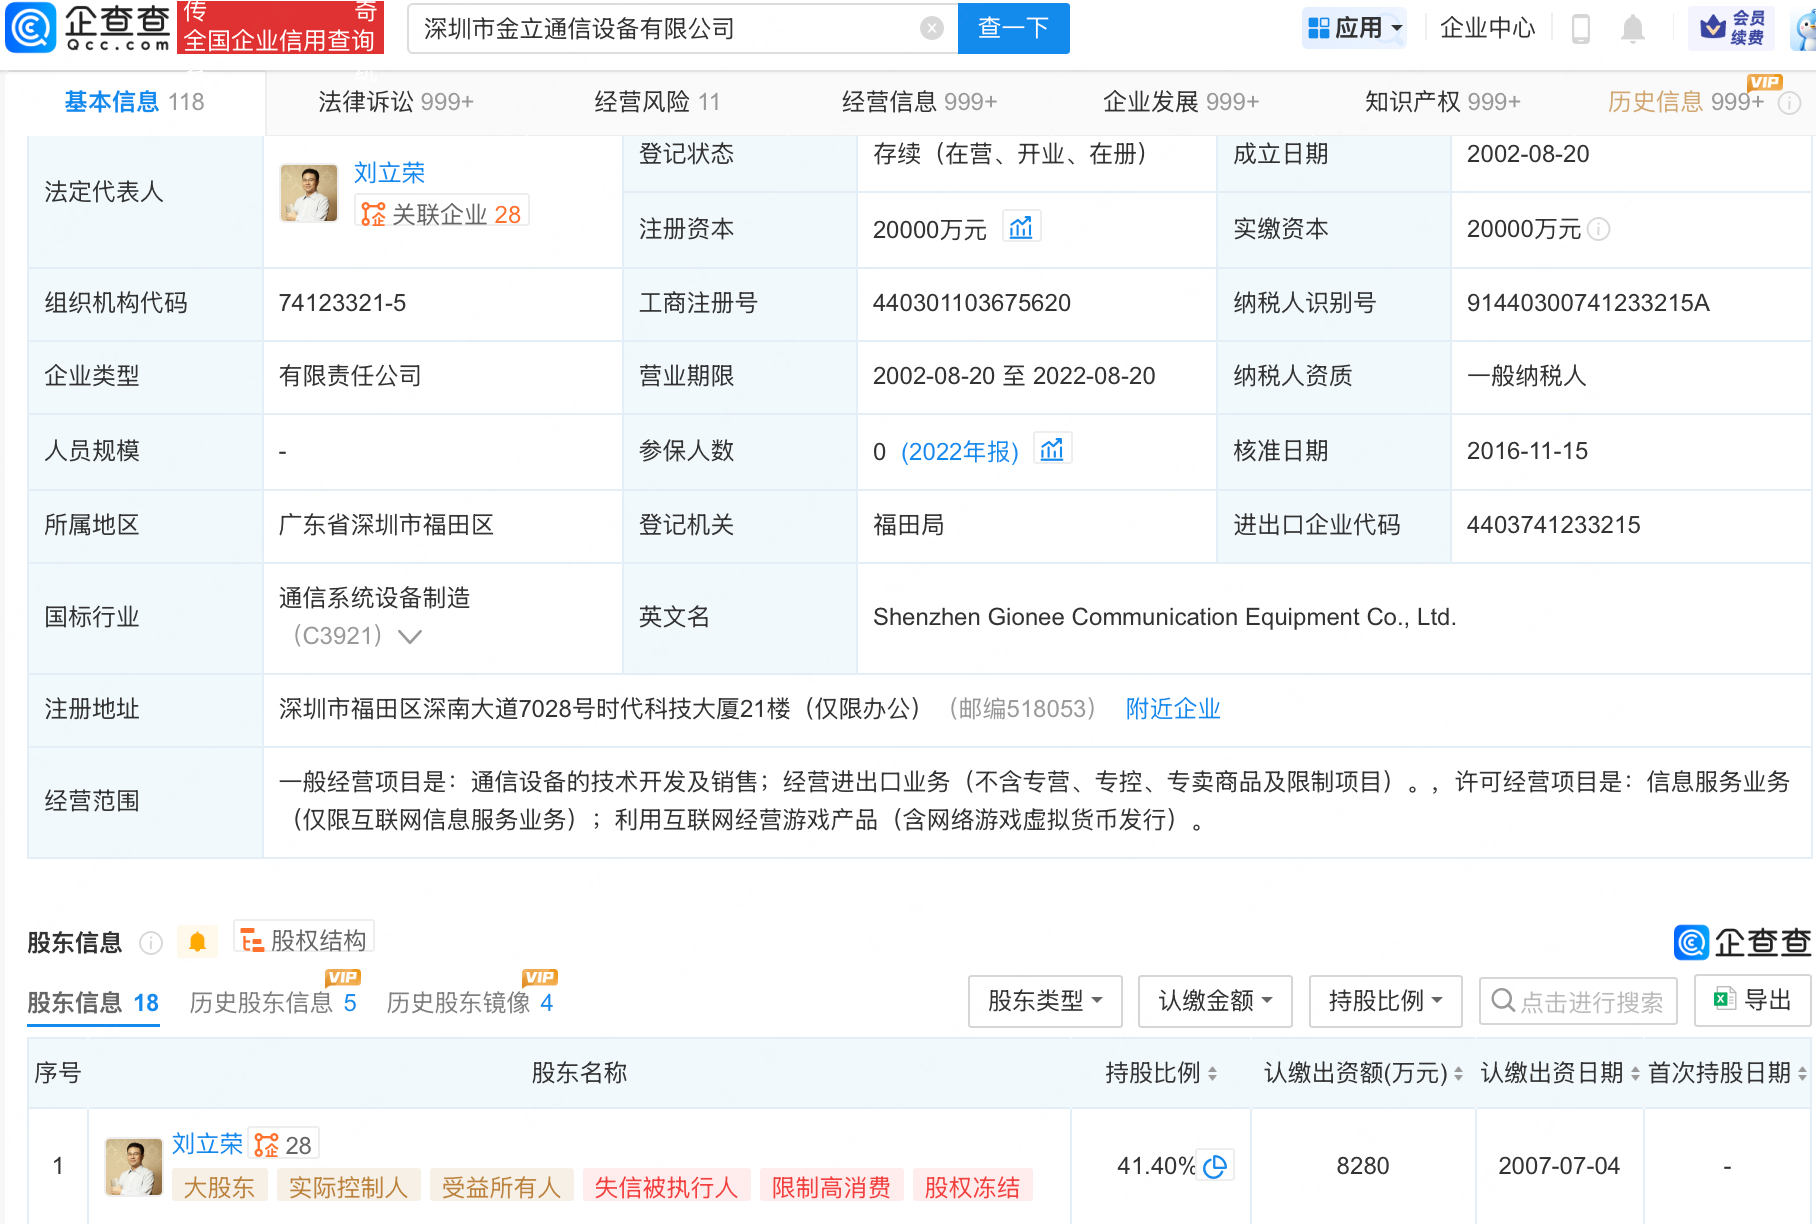
Task: Open insured persons chart icon
Action: pyautogui.click(x=1052, y=449)
